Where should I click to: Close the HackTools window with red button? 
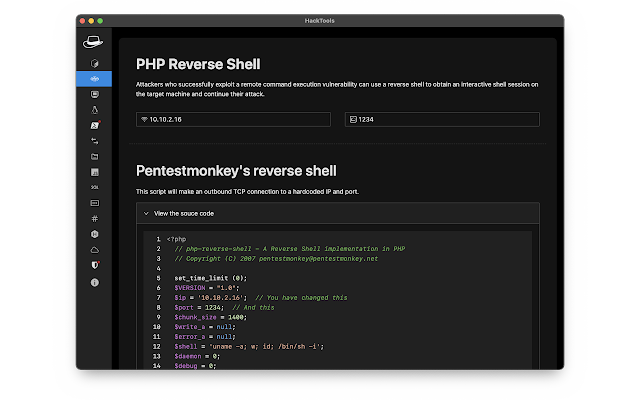click(x=82, y=20)
